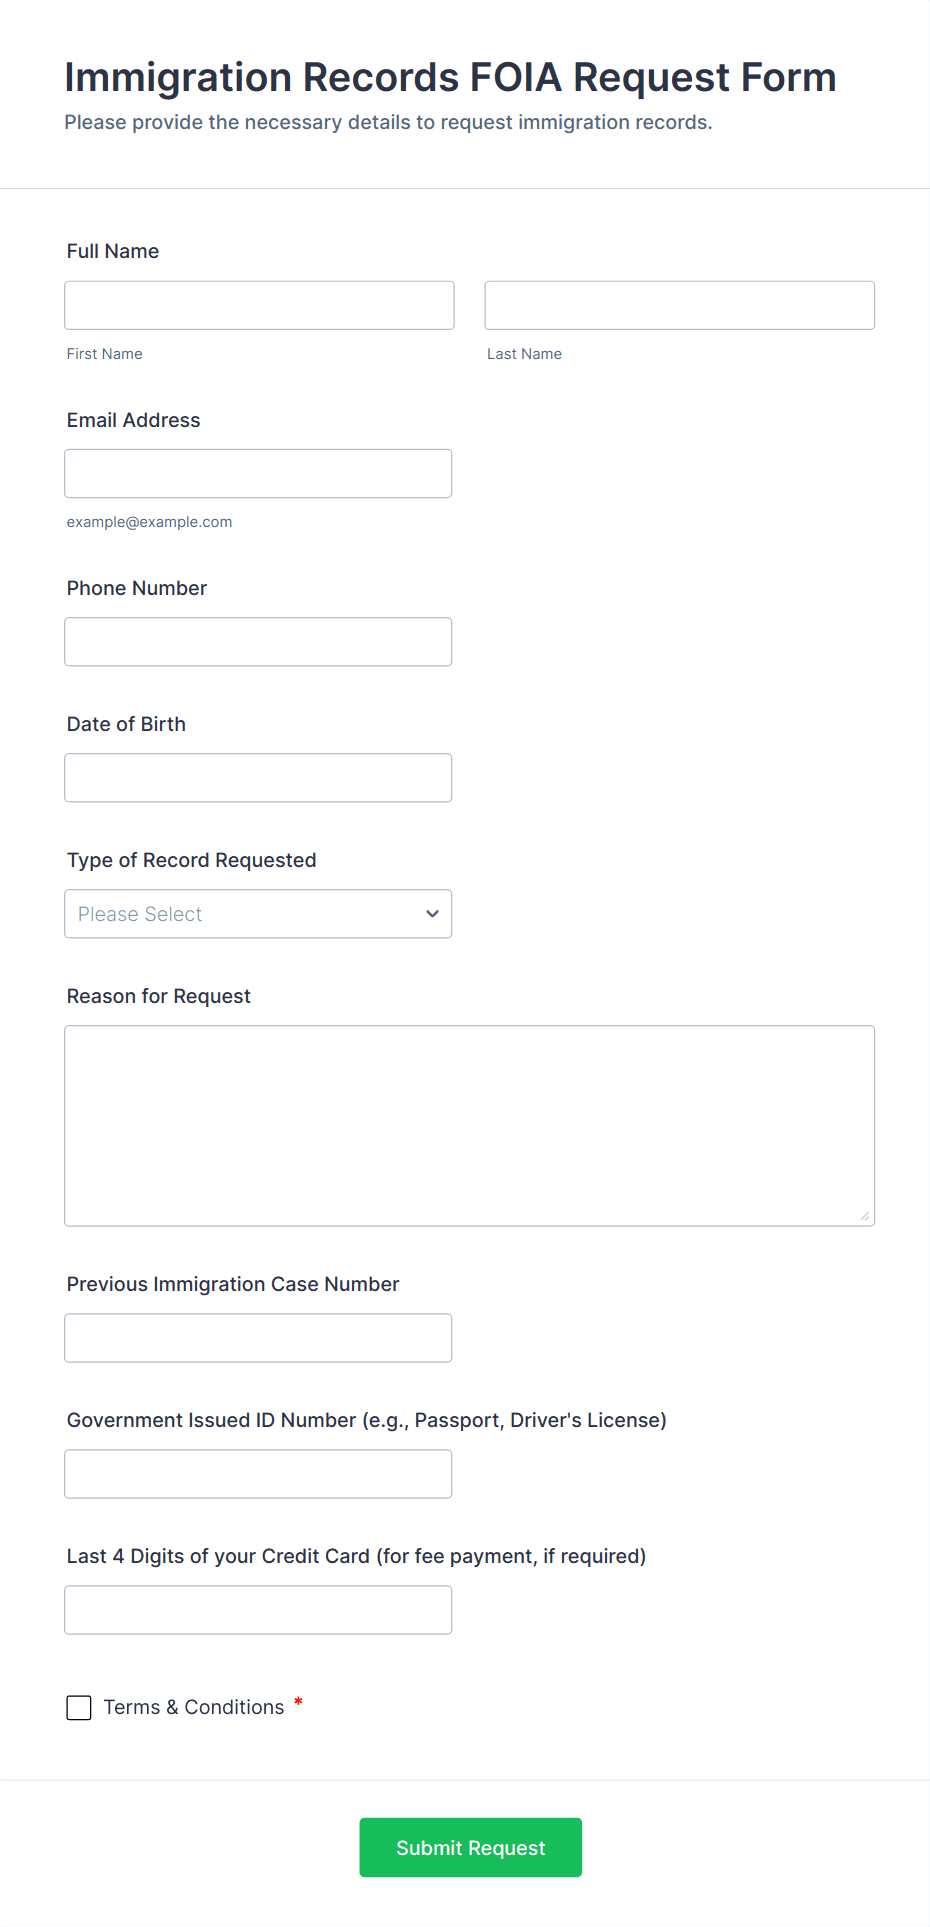
Task: Click the Immigration Records FOIA Request Form heading
Action: pyautogui.click(x=450, y=77)
